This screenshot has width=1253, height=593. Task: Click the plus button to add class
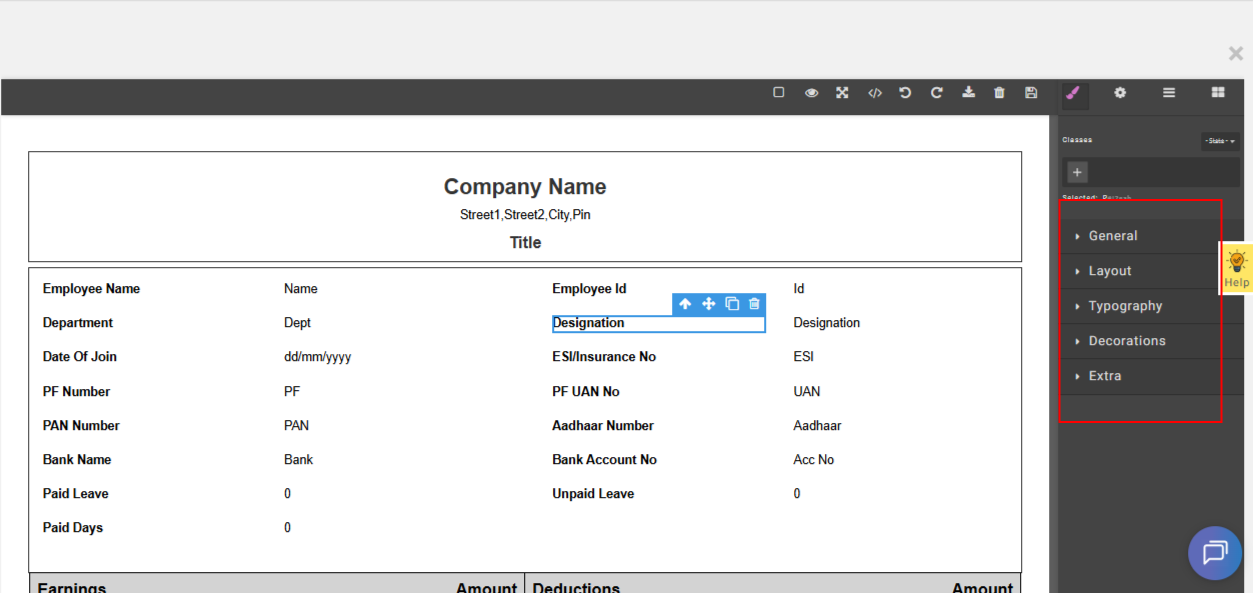click(1077, 172)
